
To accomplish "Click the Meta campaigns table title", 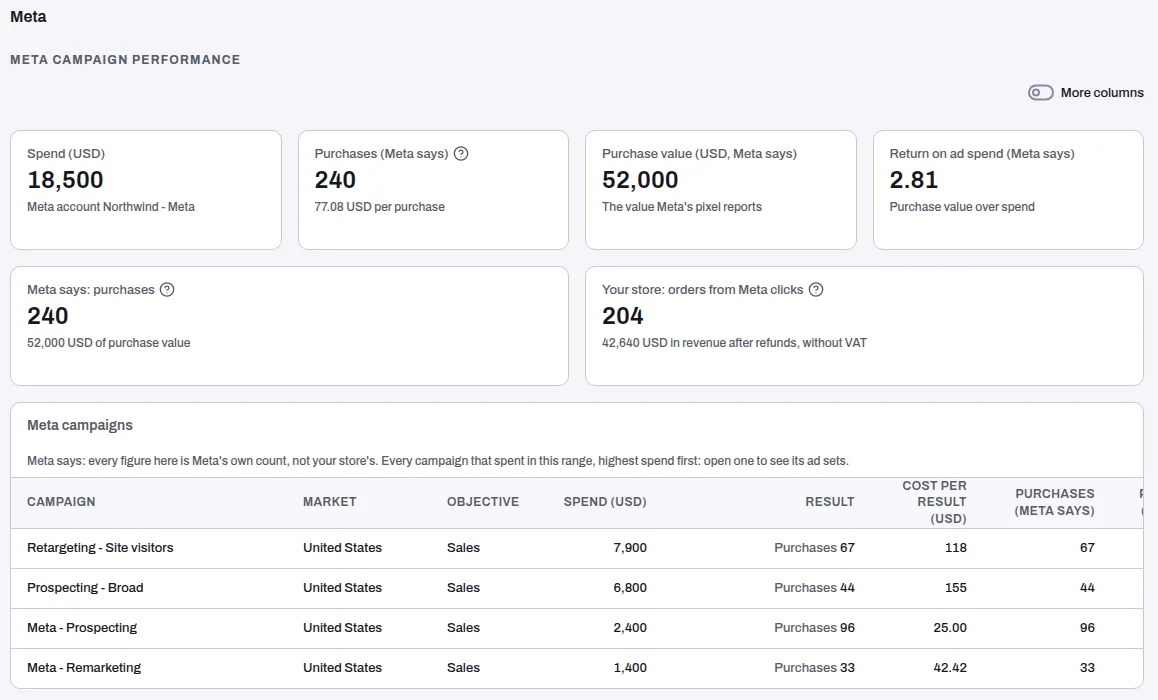I will (80, 425).
